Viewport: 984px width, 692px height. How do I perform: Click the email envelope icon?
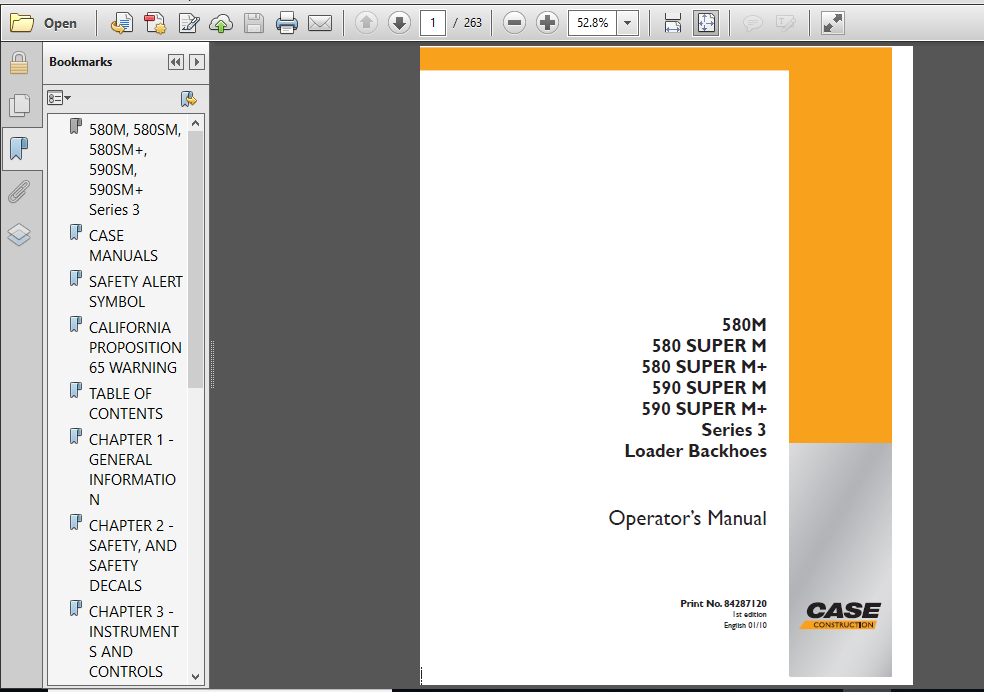(x=320, y=23)
